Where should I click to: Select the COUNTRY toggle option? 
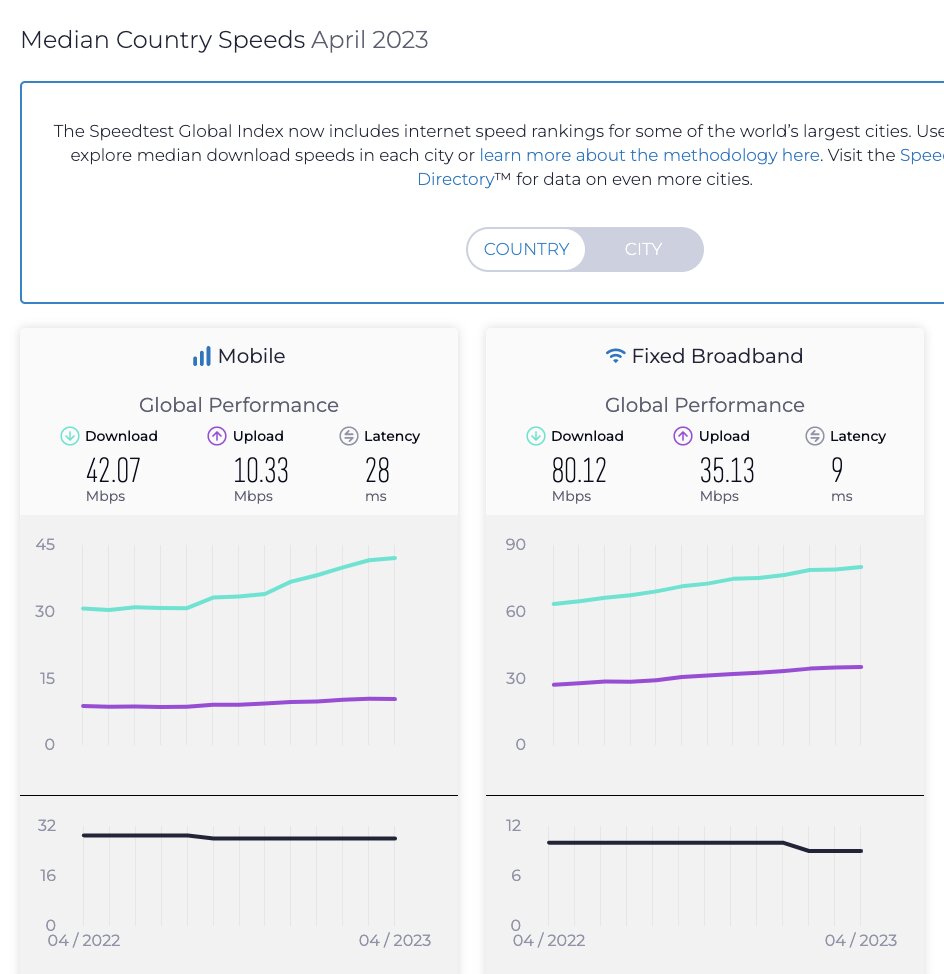(526, 249)
